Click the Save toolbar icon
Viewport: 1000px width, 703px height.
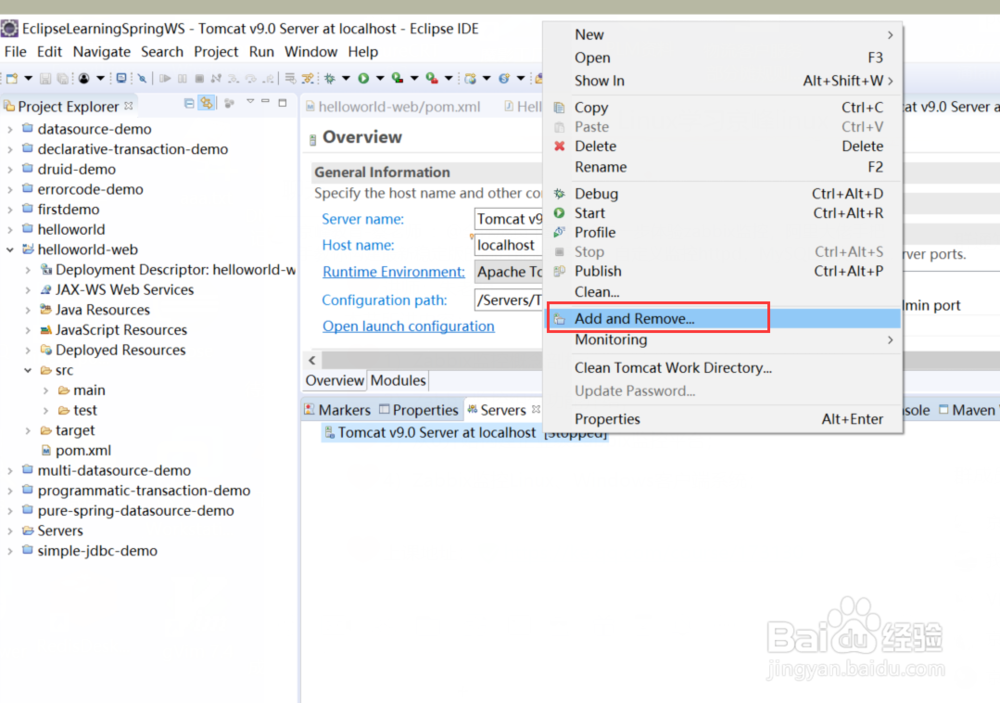(45, 78)
